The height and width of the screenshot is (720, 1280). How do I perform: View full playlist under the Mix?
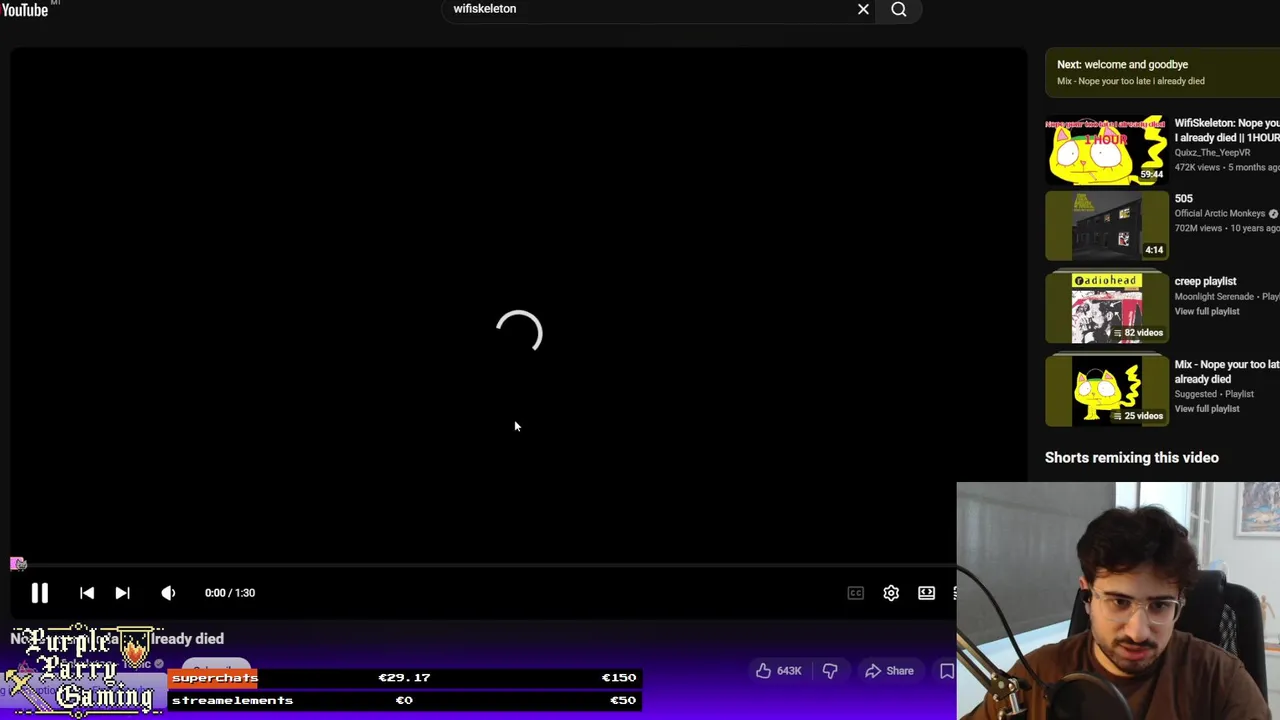click(1207, 409)
